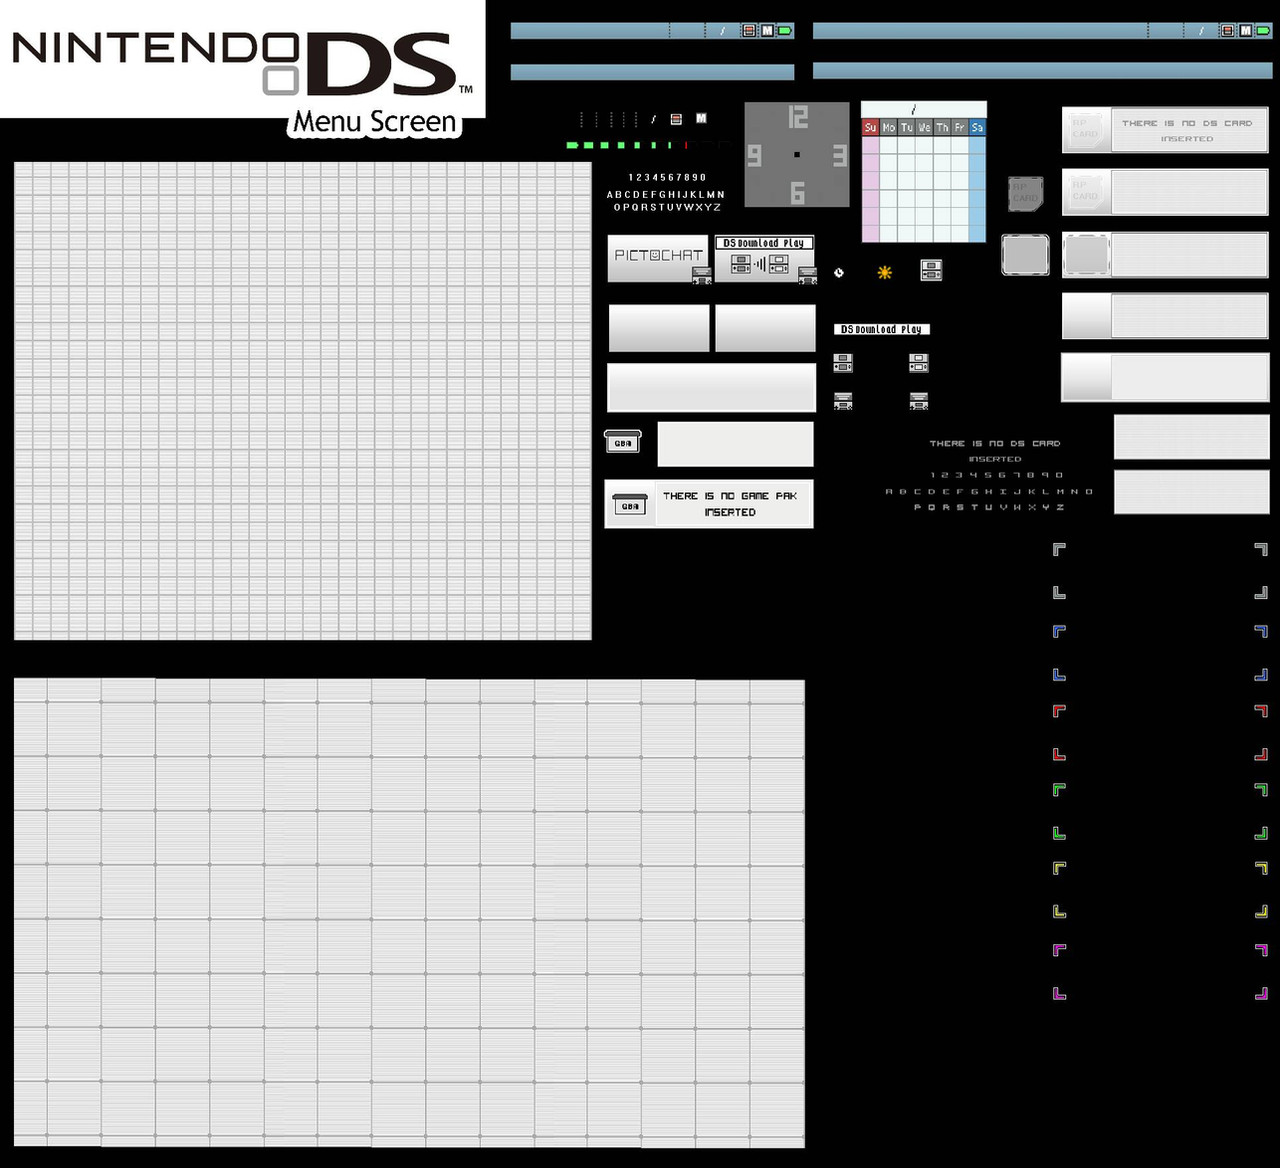The height and width of the screenshot is (1168, 1280).
Task: Select the 'There is no Game Pak inserted' panel
Action: pyautogui.click(x=709, y=504)
